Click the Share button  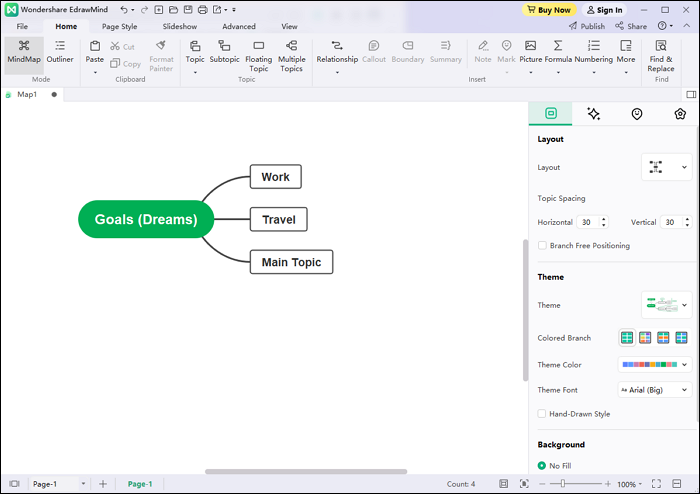coord(631,26)
